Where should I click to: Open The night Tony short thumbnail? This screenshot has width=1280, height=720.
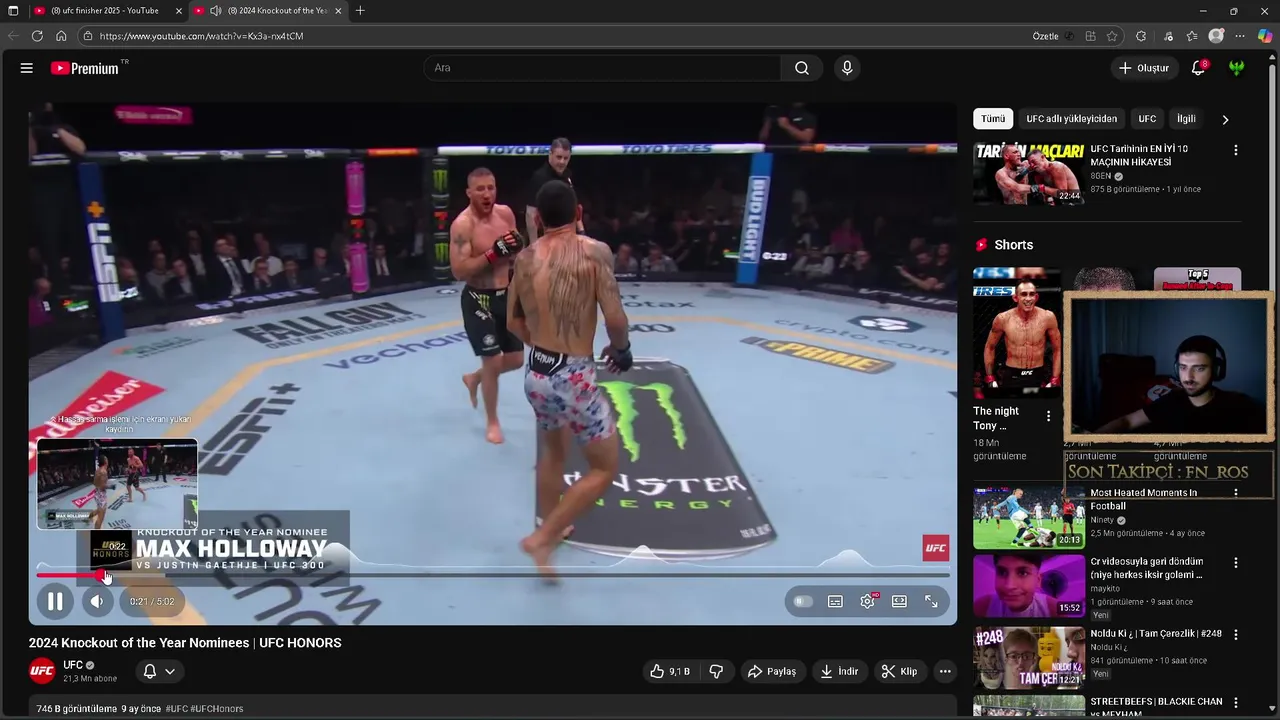tap(1018, 332)
